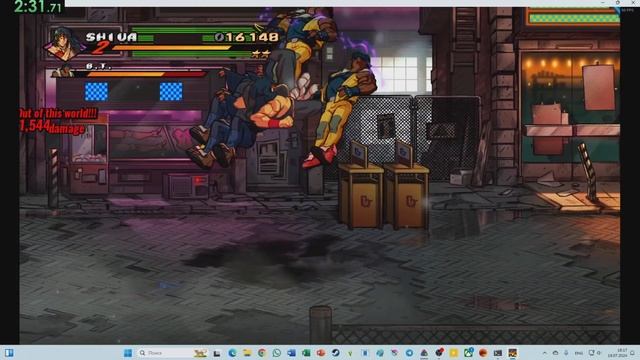Open Telegram from the taskbar
Screen dimensions: 640x360
[409, 353]
